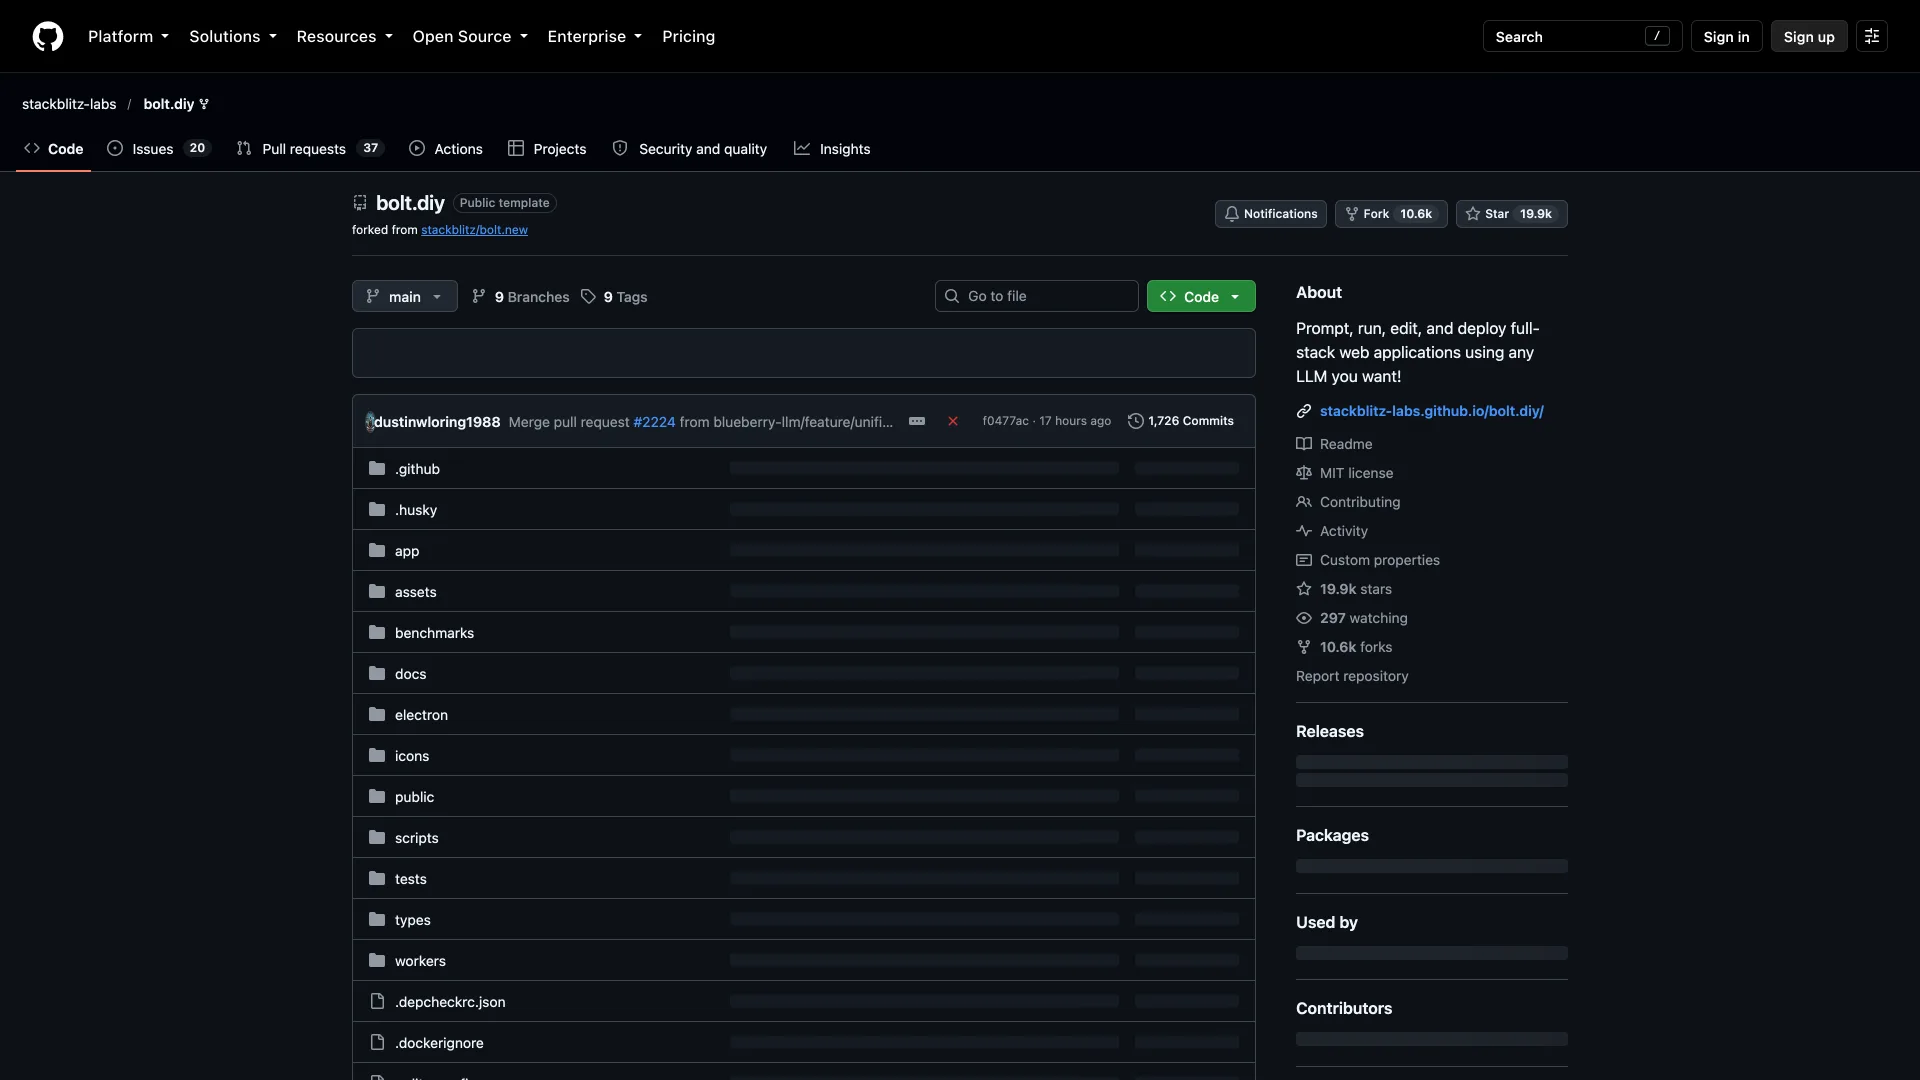
Task: Click the failed checks red X icon
Action: (x=953, y=422)
